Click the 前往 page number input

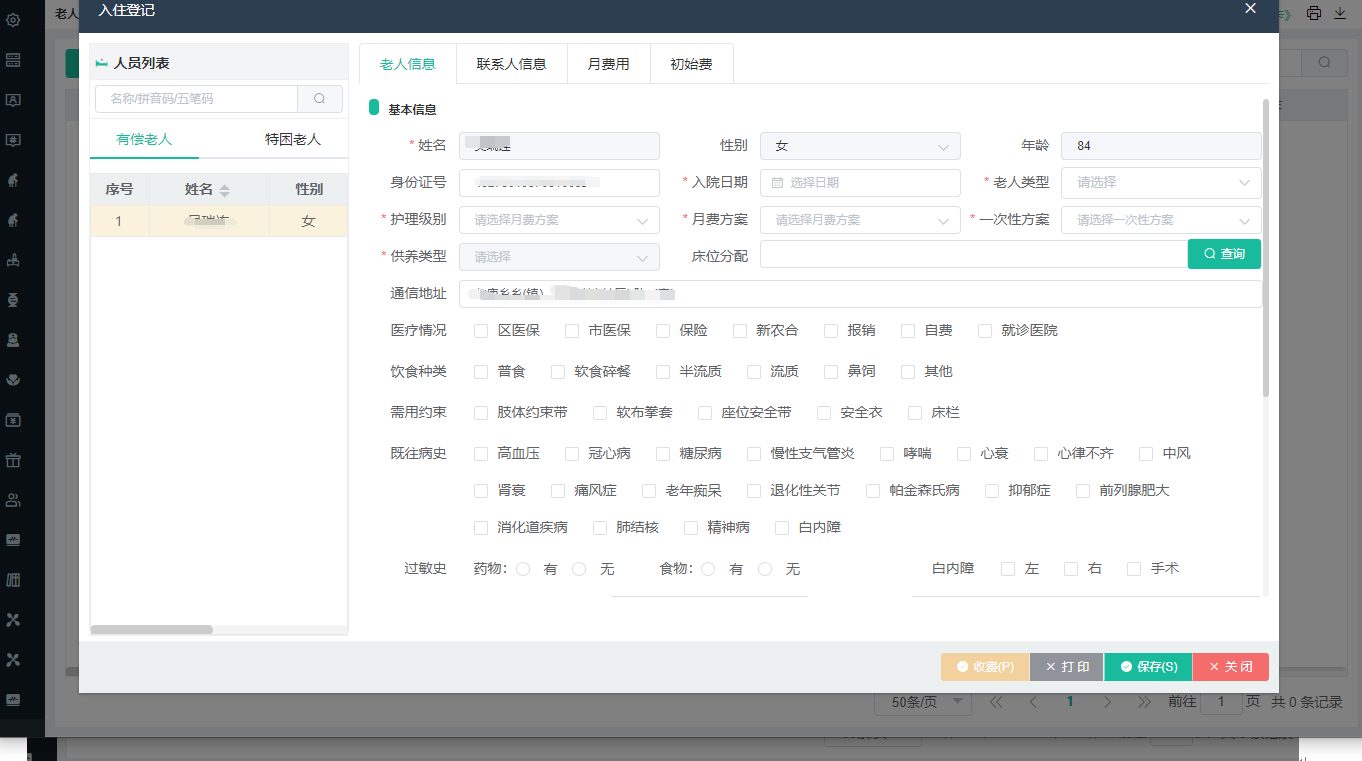pos(1221,702)
